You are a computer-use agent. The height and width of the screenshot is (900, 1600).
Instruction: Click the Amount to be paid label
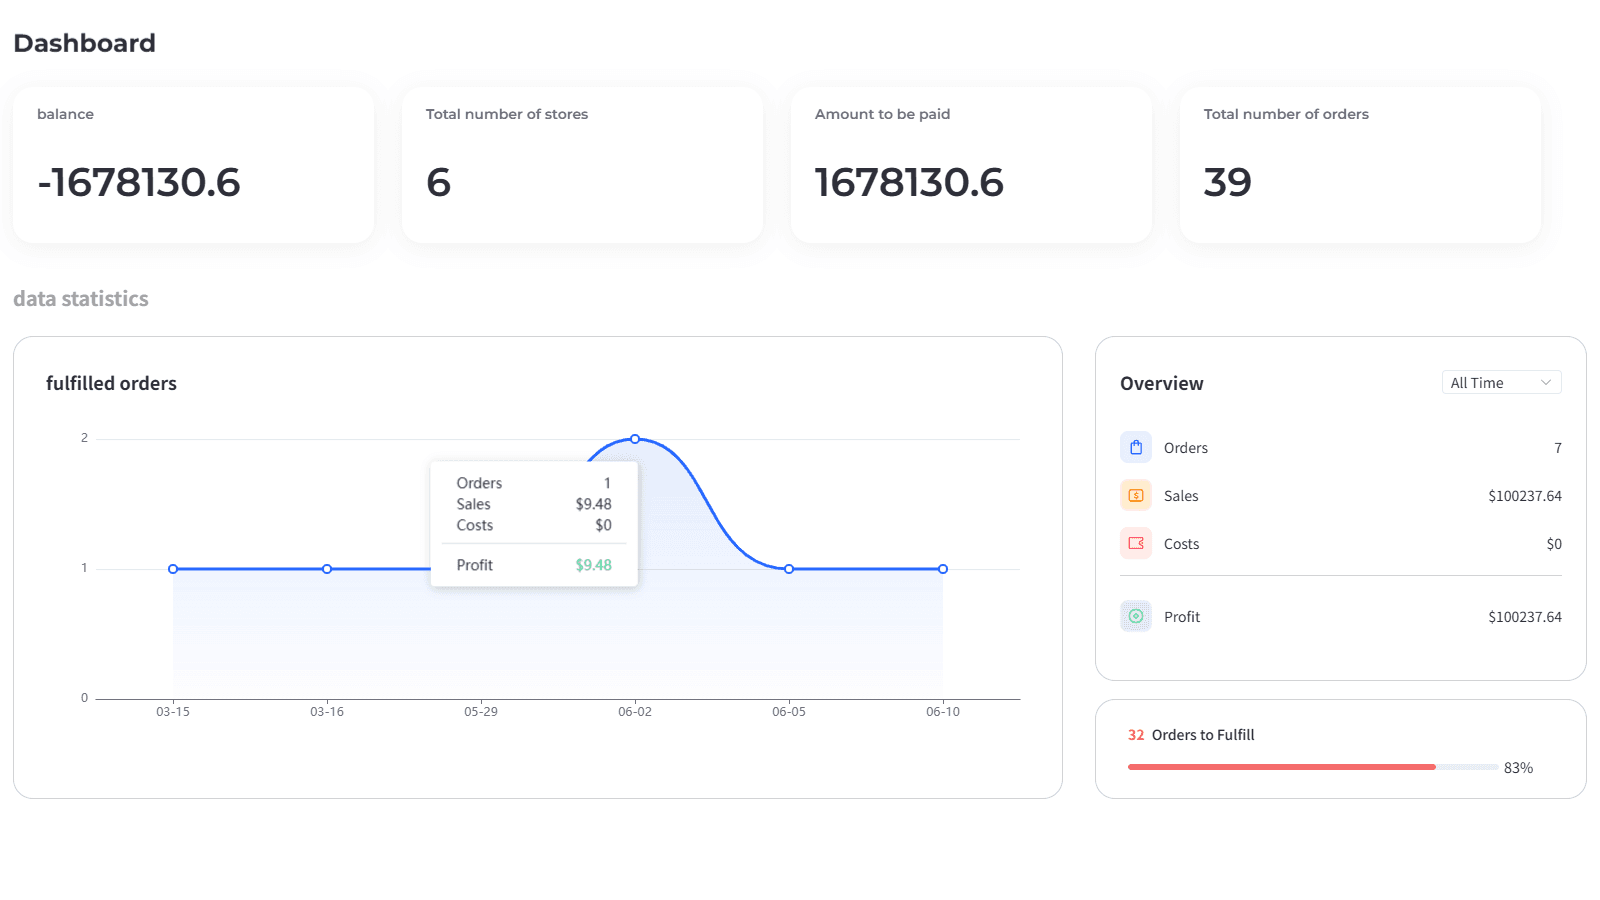coord(883,114)
